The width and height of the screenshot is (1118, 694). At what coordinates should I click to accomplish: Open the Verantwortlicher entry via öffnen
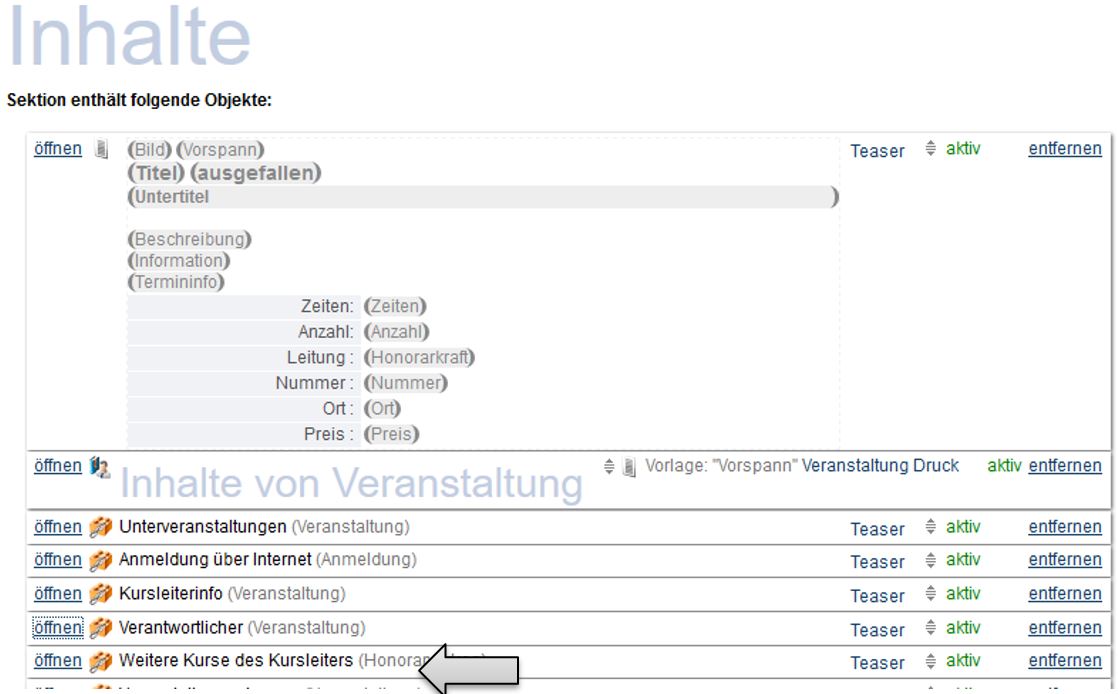click(57, 628)
